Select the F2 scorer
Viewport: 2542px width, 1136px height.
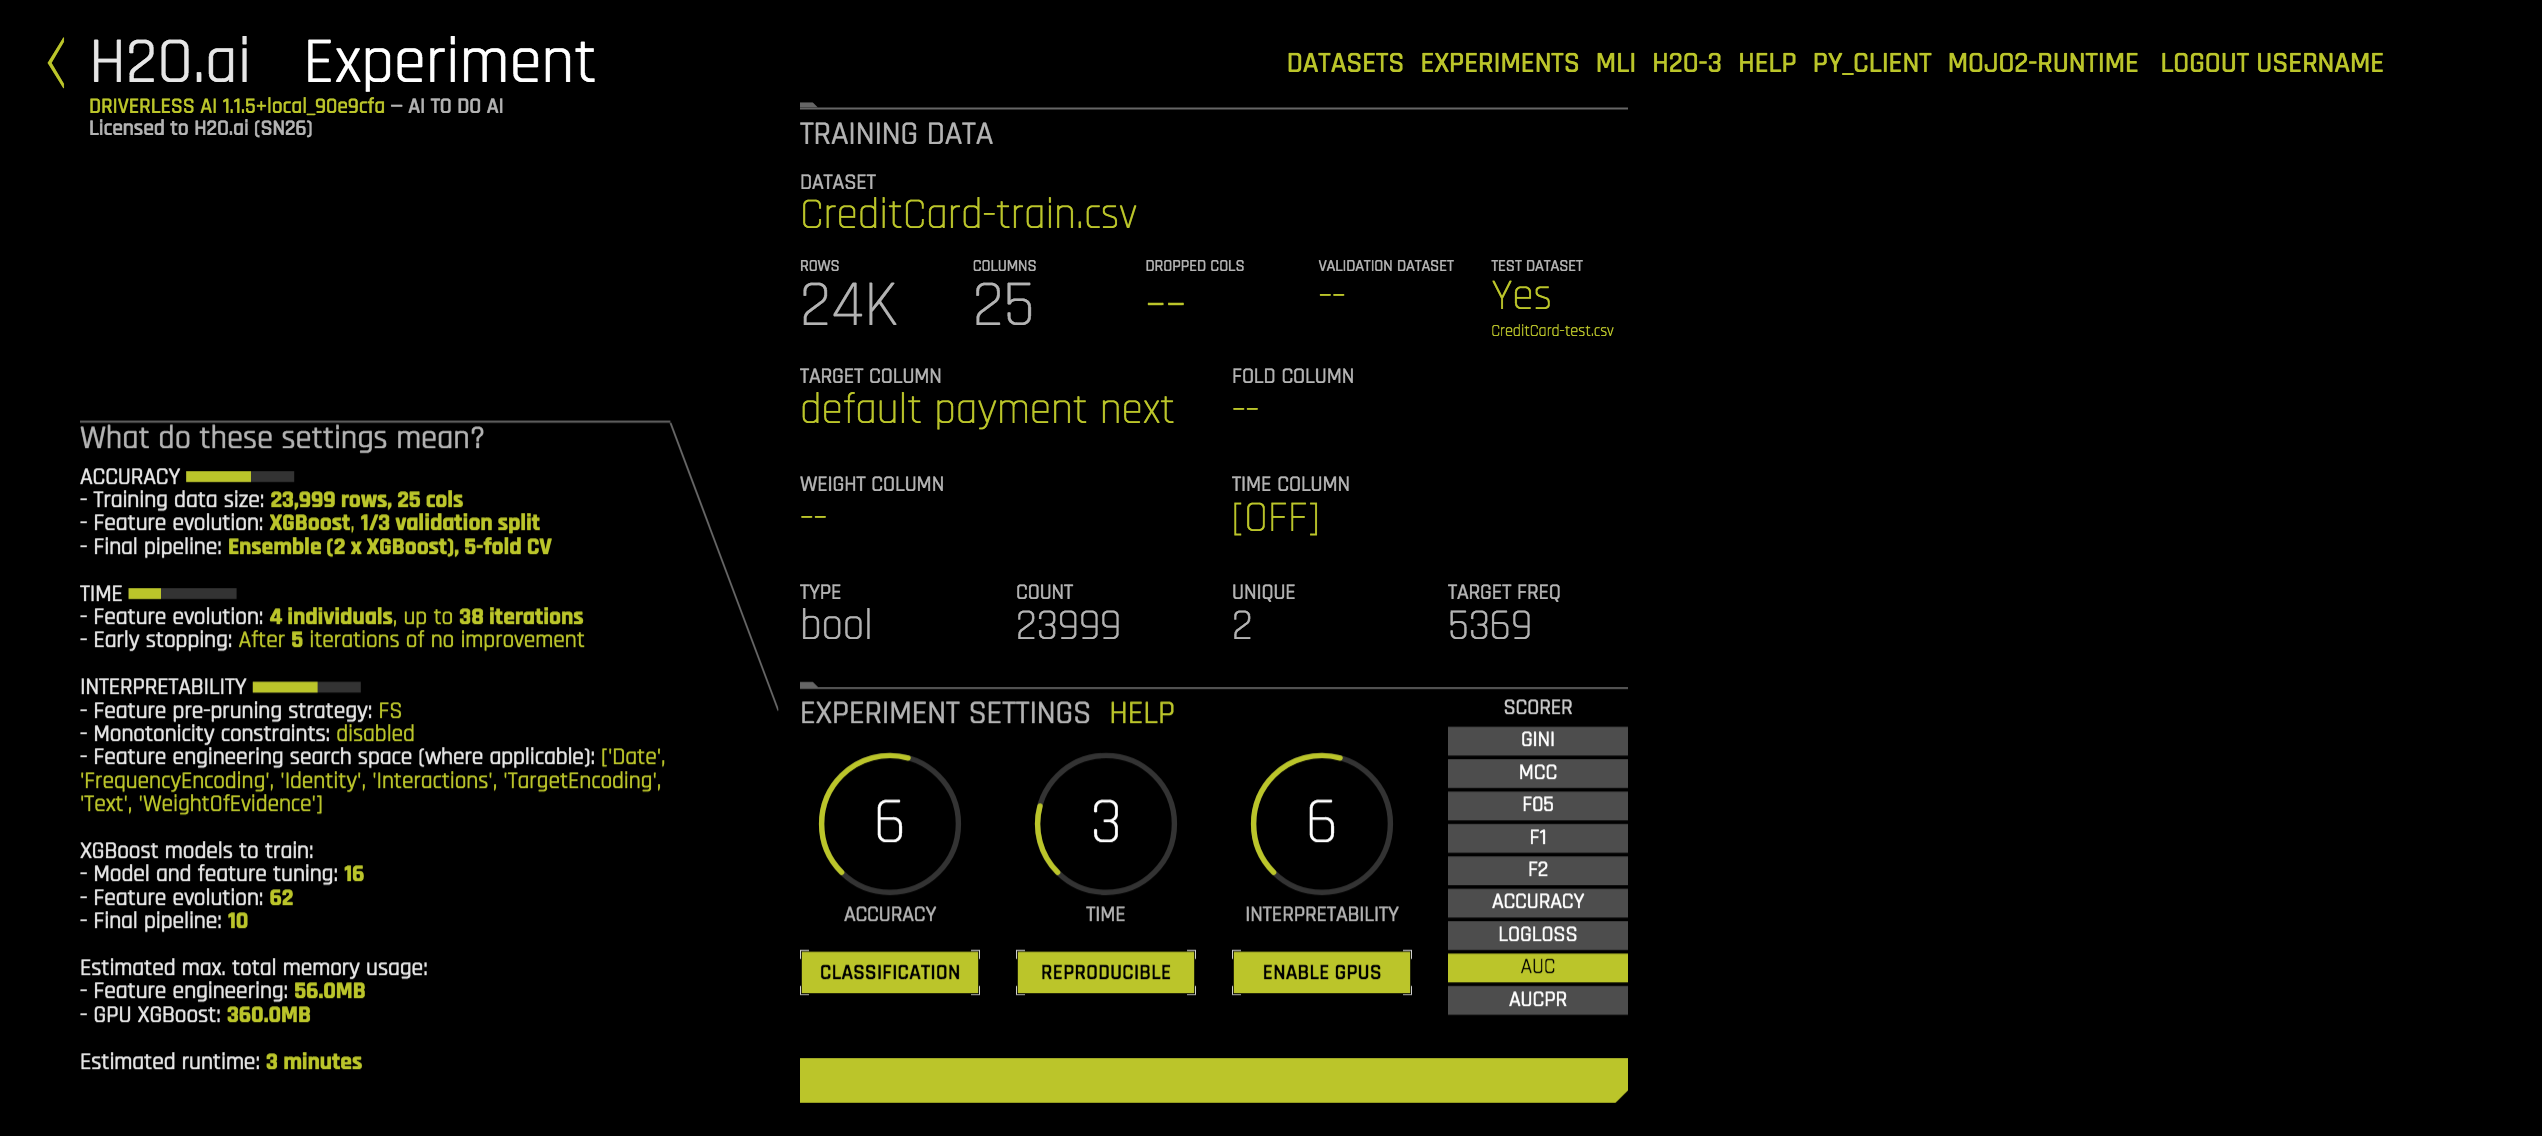click(1537, 870)
